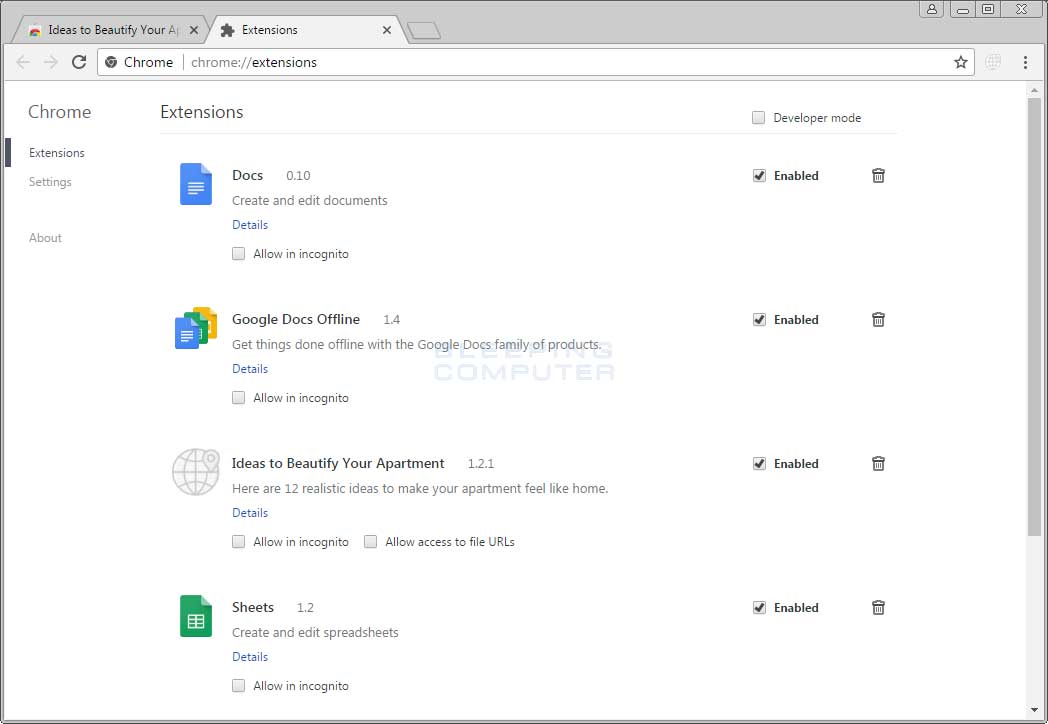Click the globe extension icon in toolbar

(x=992, y=62)
